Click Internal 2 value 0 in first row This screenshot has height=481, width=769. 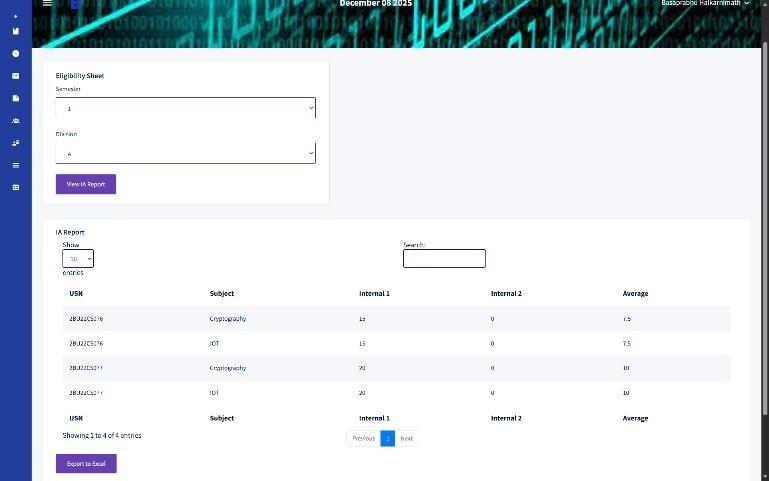[x=492, y=319]
